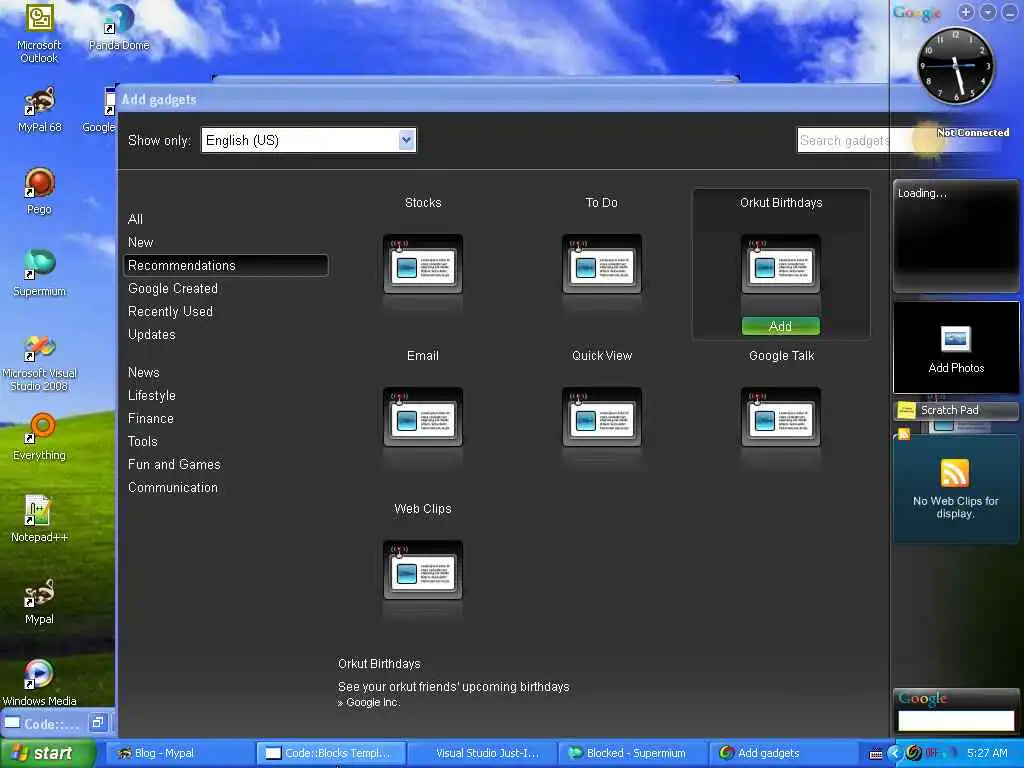
Task: Open the Stocks gadget thumbnail
Action: pos(423,264)
